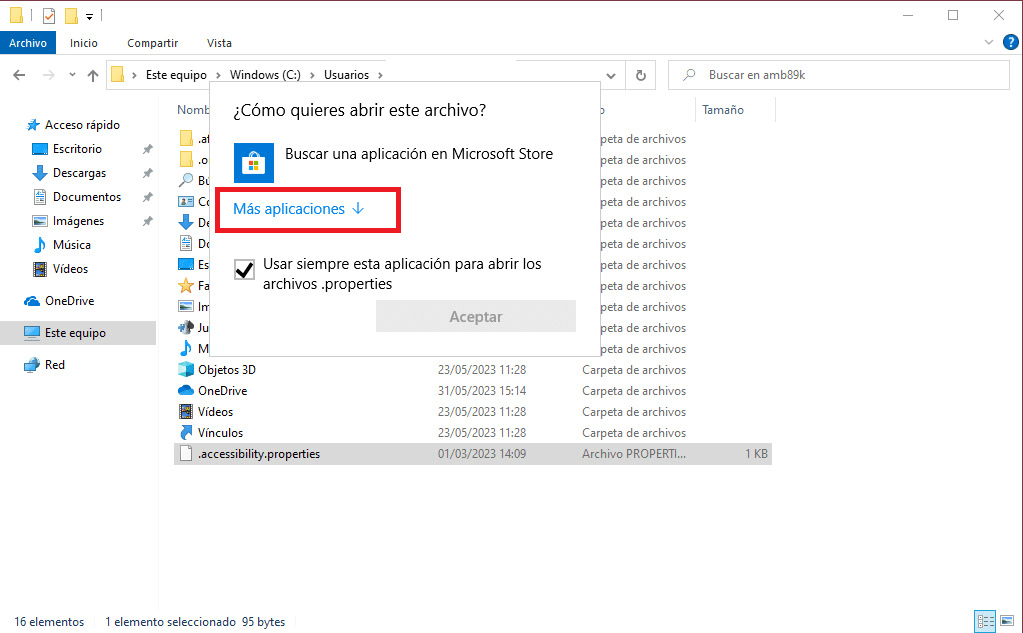Open the Archivo menu tab
The image size is (1023, 633).
click(28, 43)
